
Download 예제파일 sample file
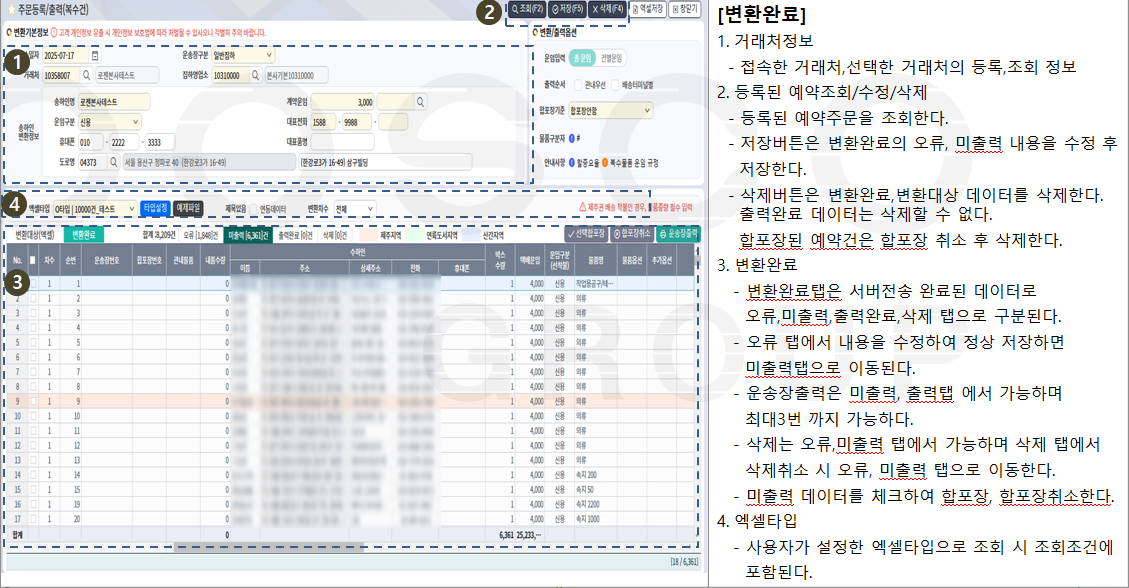click(x=188, y=208)
